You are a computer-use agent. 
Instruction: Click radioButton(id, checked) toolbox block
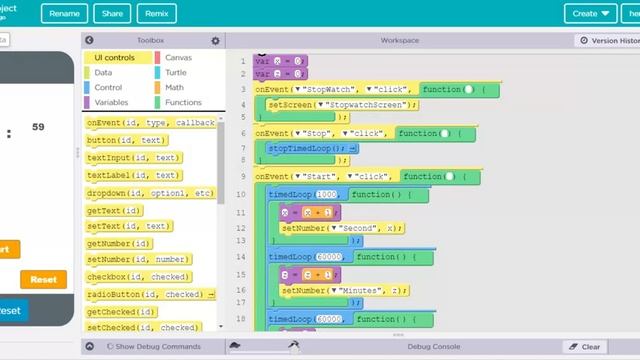pos(151,295)
